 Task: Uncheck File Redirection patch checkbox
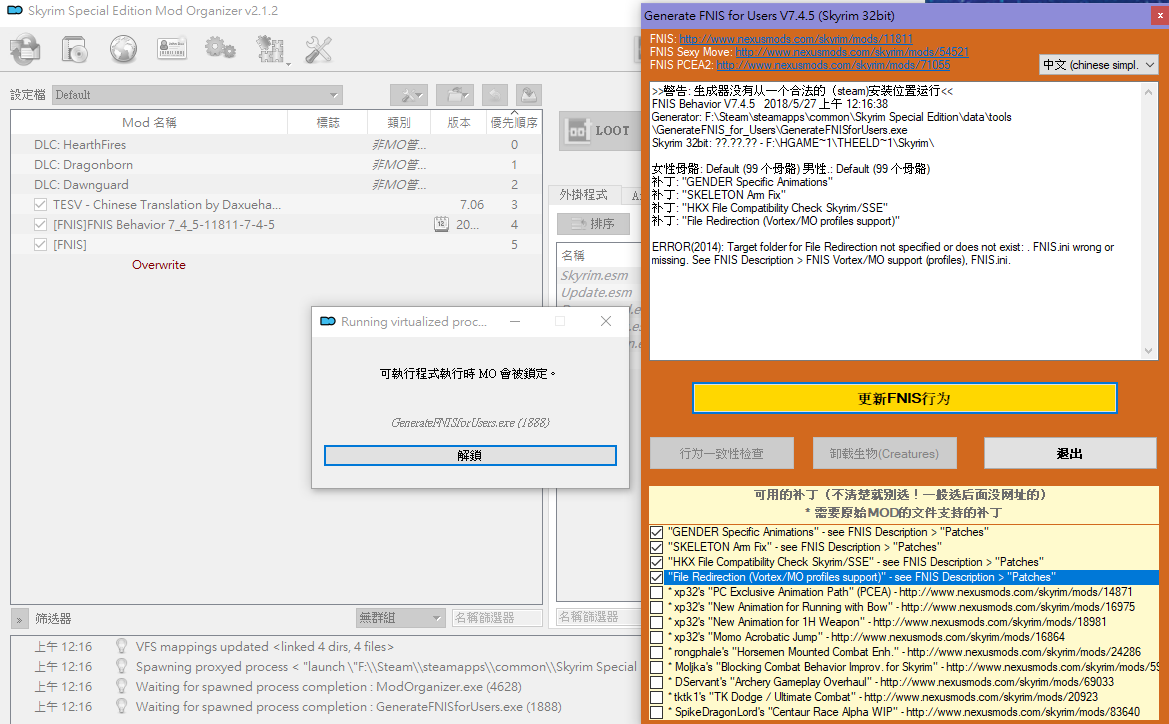pos(656,577)
